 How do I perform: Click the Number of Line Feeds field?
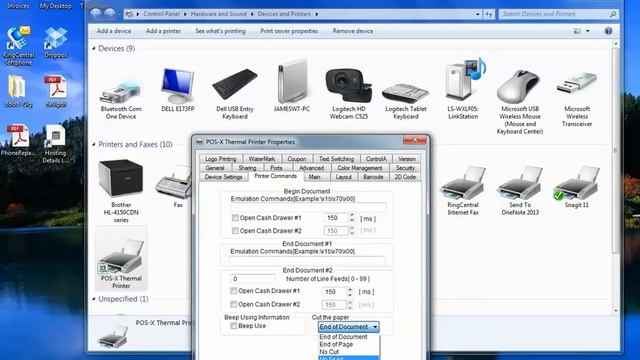(253, 279)
